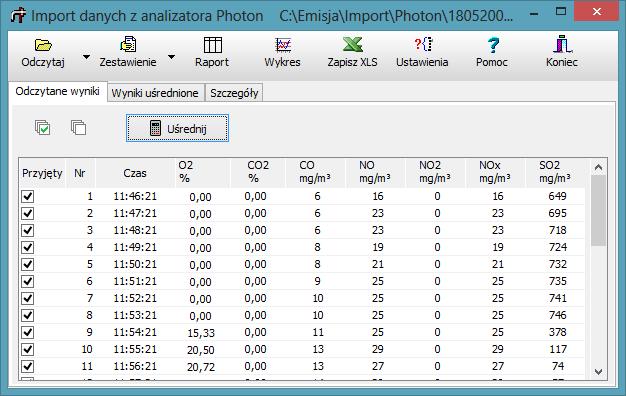626x396 pixels.
Task: Select the O2 value 15,33
Action: coord(201,333)
